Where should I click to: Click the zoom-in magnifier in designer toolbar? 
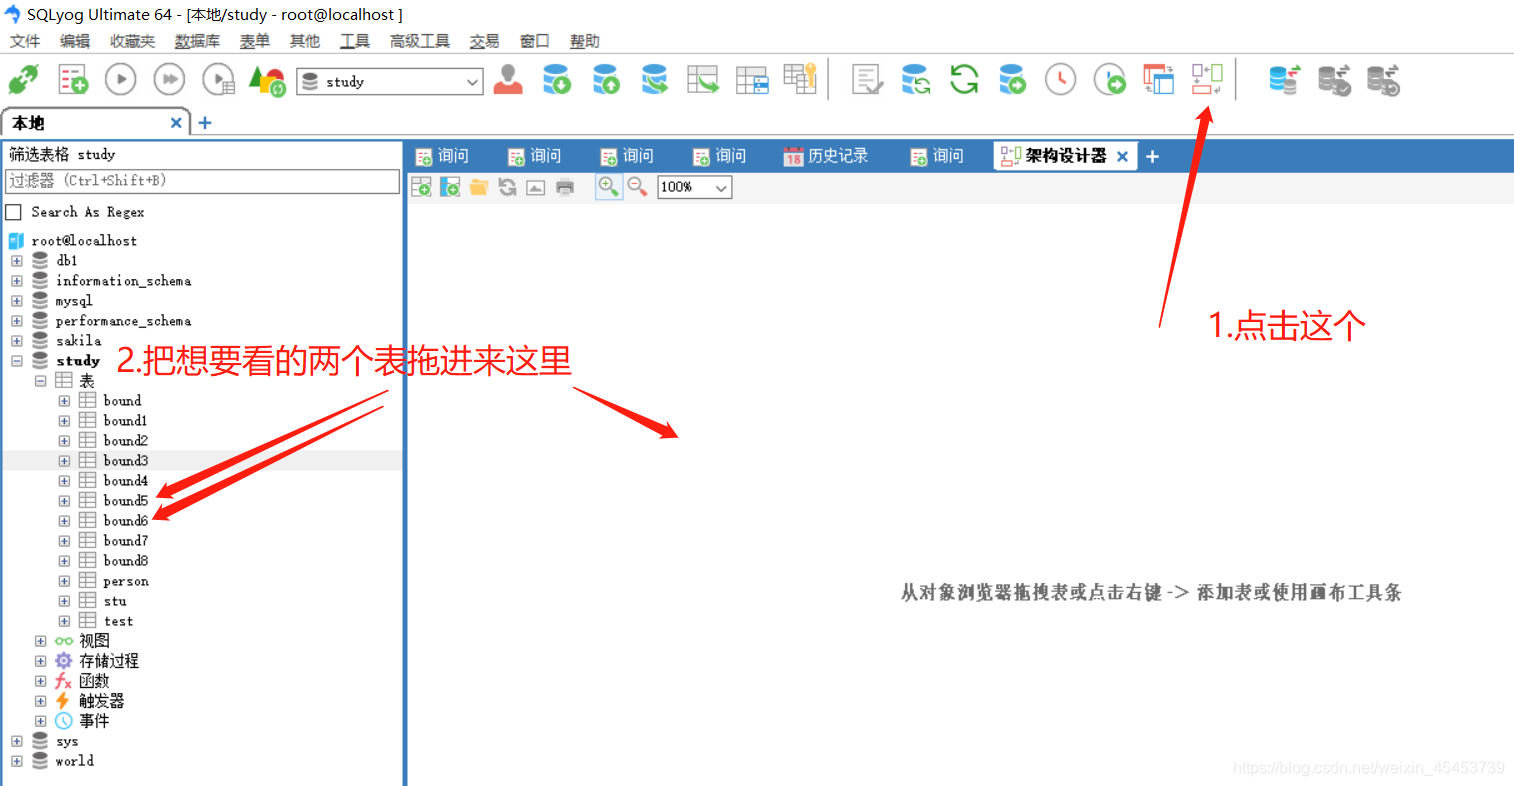pos(608,187)
